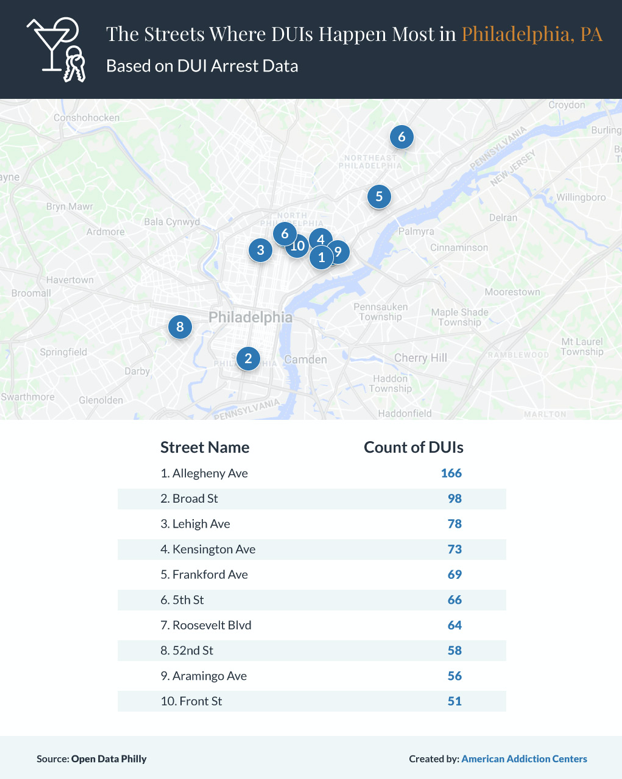This screenshot has width=622, height=779.
Task: Click the count value 73
Action: pyautogui.click(x=455, y=549)
